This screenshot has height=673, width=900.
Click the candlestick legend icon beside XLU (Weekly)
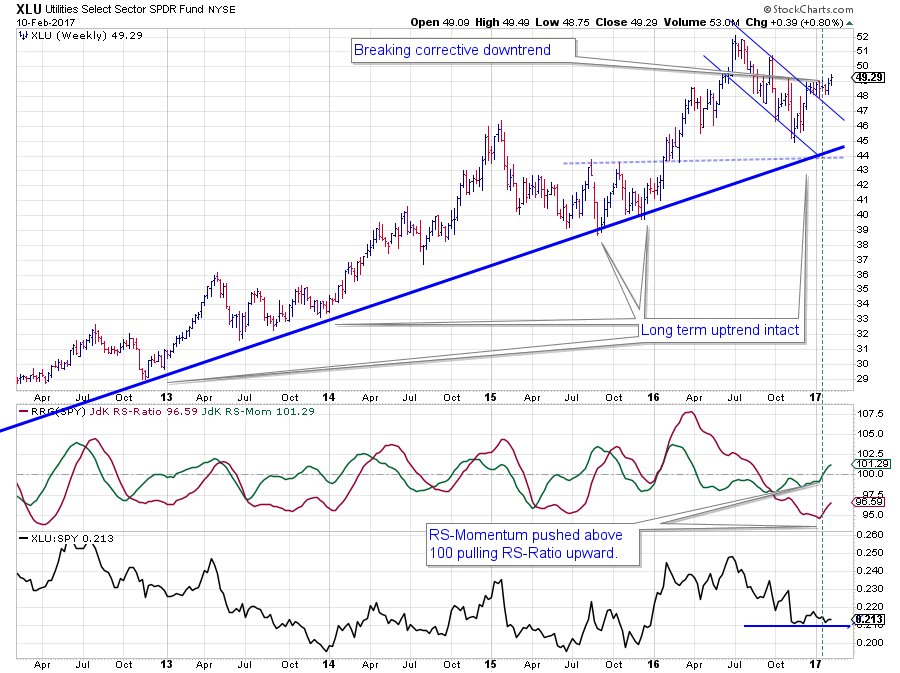[x=23, y=36]
